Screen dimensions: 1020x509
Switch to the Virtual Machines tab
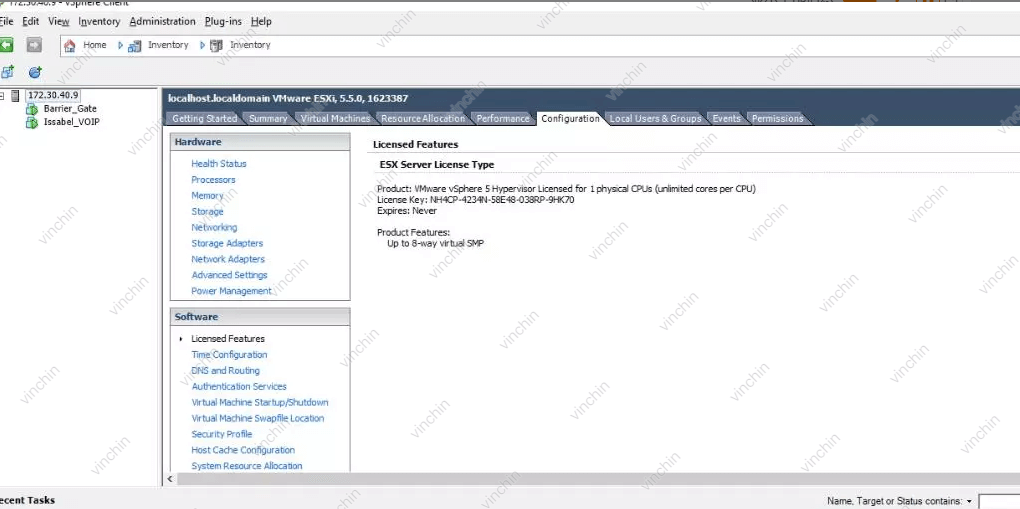[335, 119]
